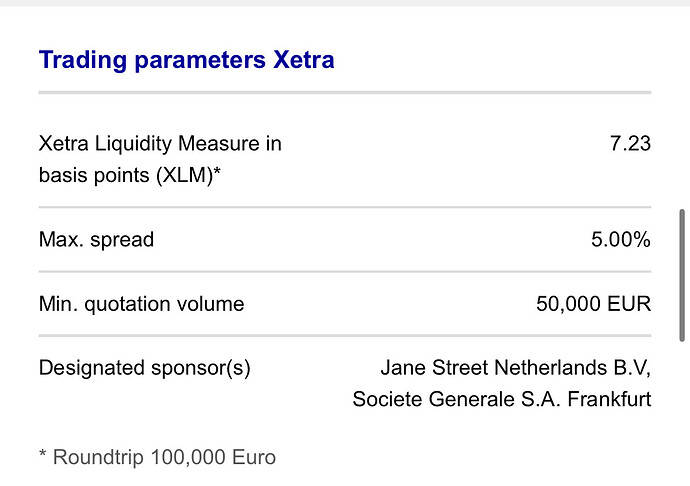Click the Trading parameters Xetra heading
Image resolution: width=690 pixels, height=486 pixels.
pos(186,60)
